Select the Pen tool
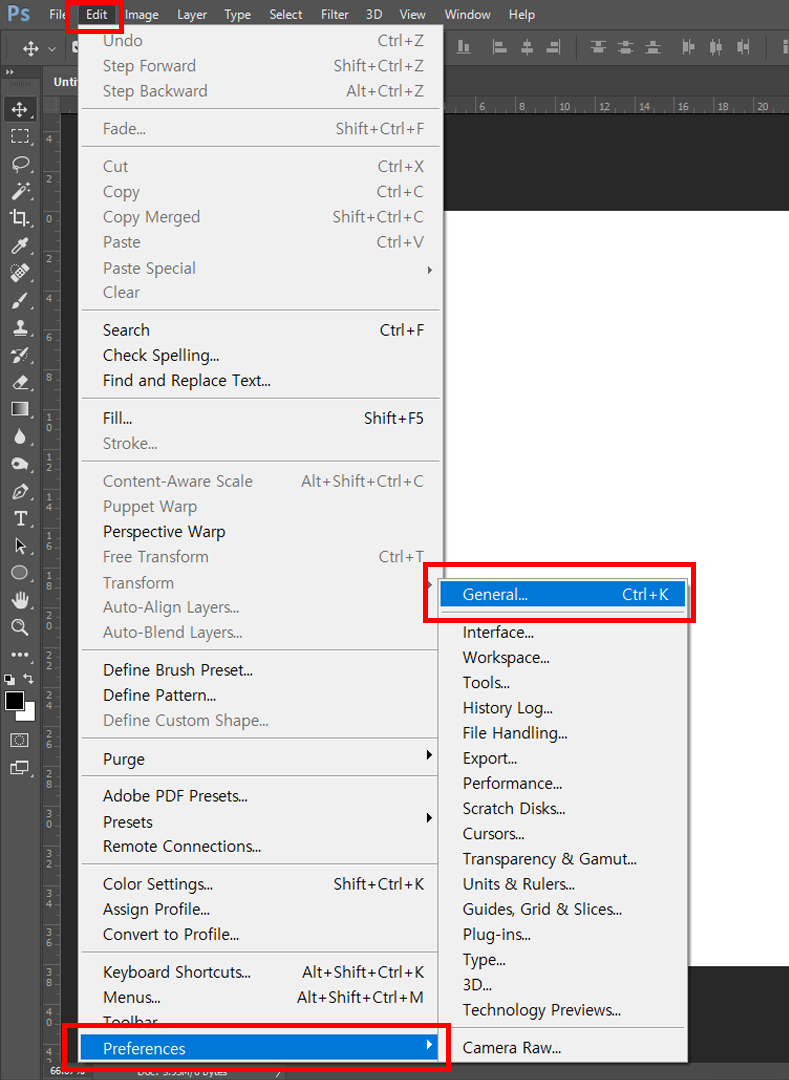This screenshot has width=789, height=1080. (x=19, y=491)
